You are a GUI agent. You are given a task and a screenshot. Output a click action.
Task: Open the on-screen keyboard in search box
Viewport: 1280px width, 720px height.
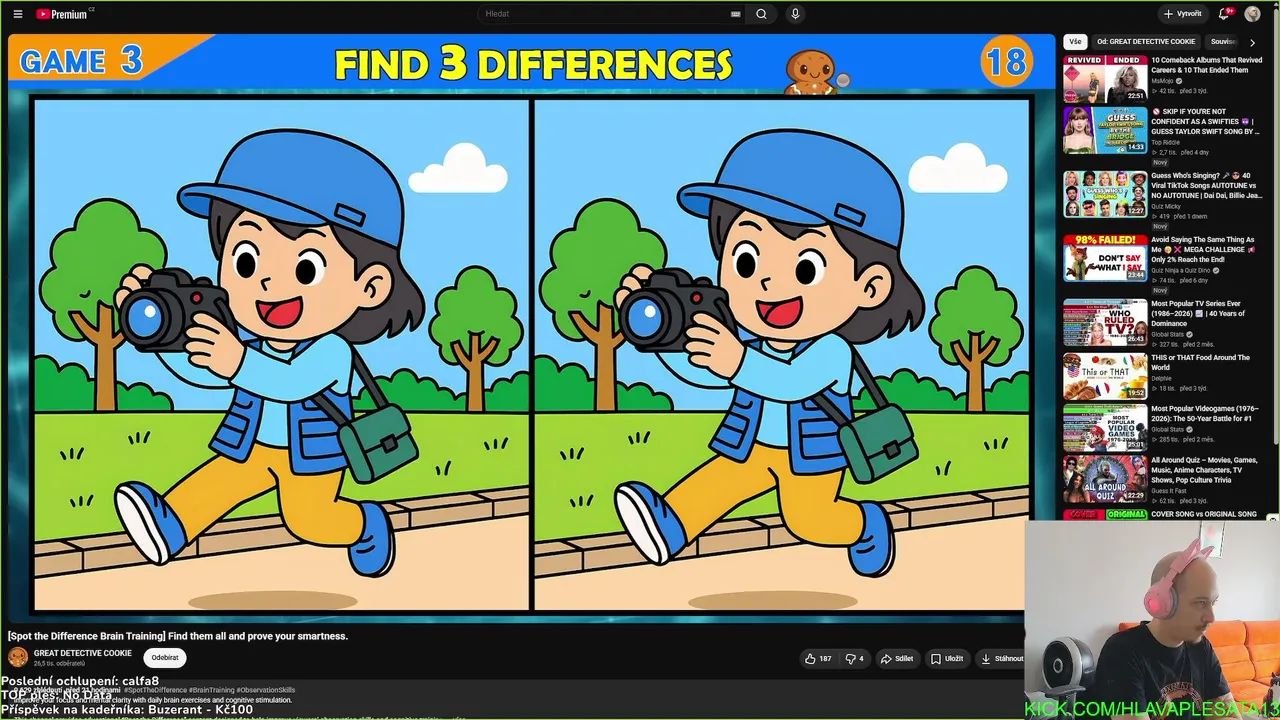coord(736,14)
